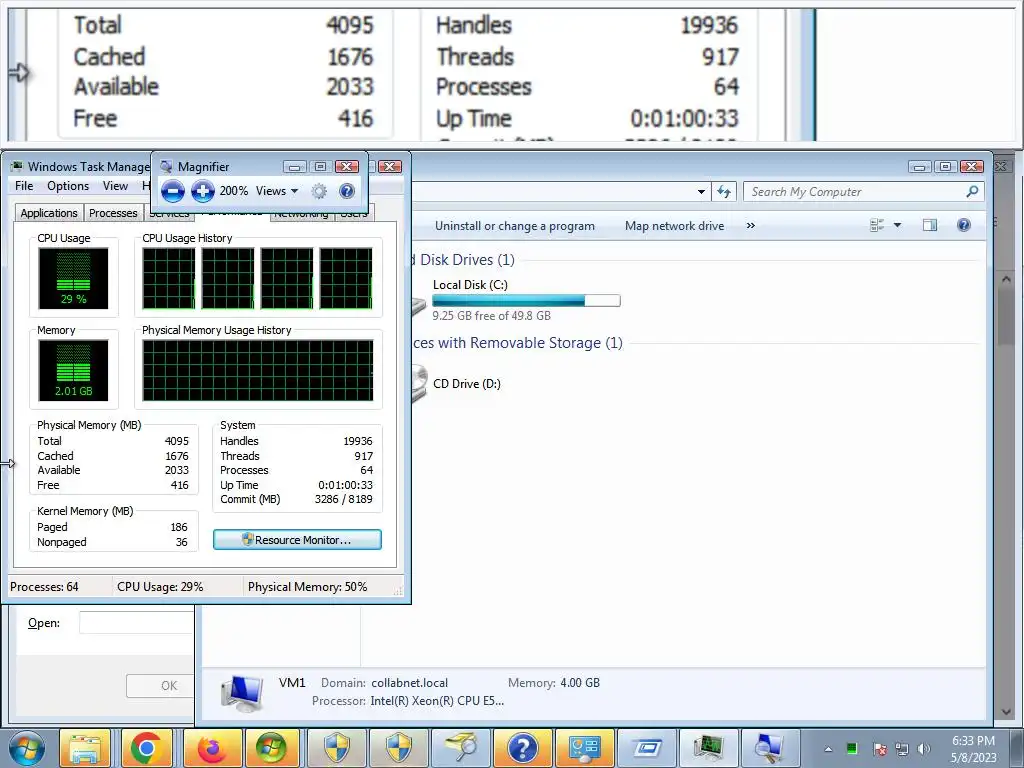Screen dimensions: 1024x768
Task: Open the View menu in Task Manager
Action: (x=115, y=186)
